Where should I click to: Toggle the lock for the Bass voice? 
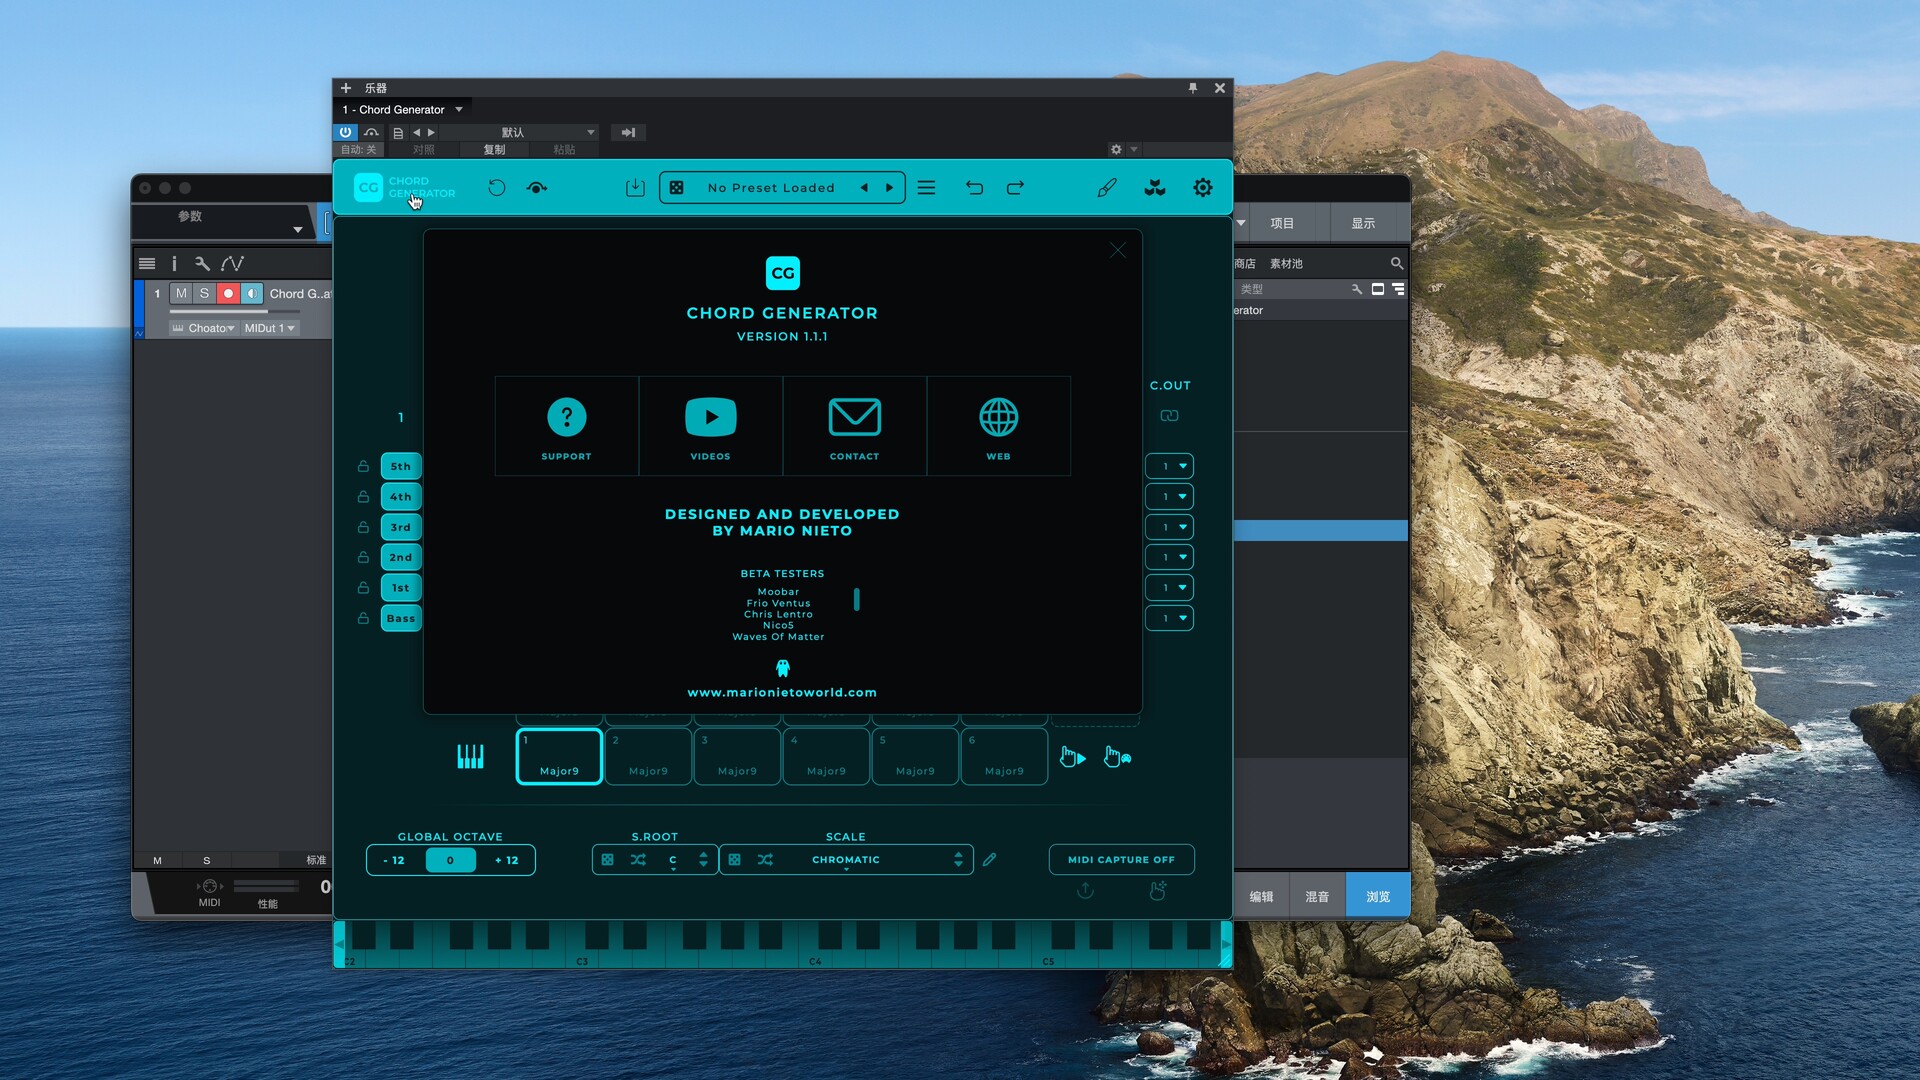click(x=363, y=618)
